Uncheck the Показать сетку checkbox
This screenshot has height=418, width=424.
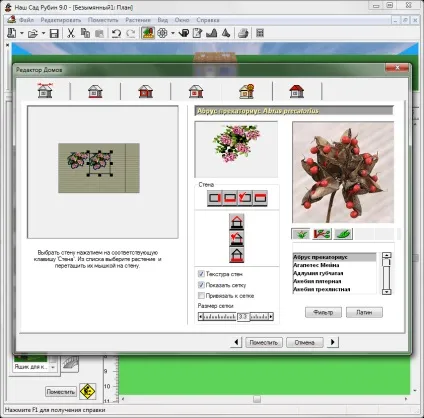click(201, 285)
